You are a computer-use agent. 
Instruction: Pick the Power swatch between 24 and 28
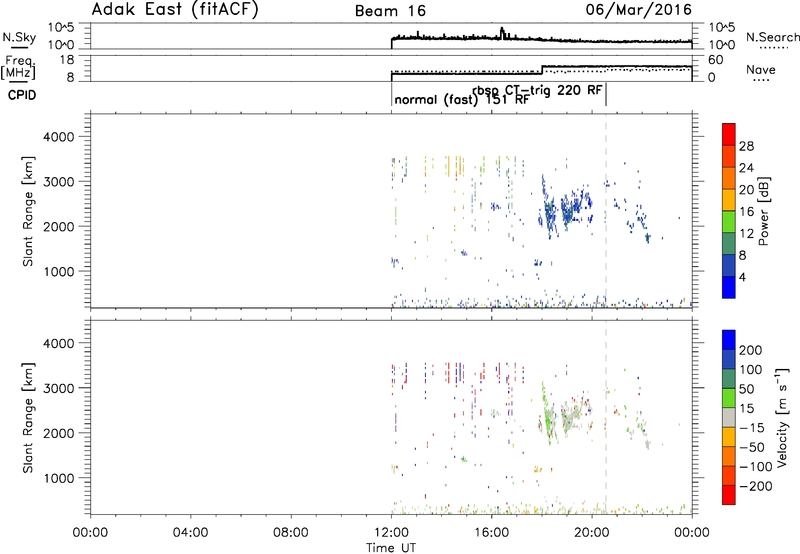pos(729,156)
